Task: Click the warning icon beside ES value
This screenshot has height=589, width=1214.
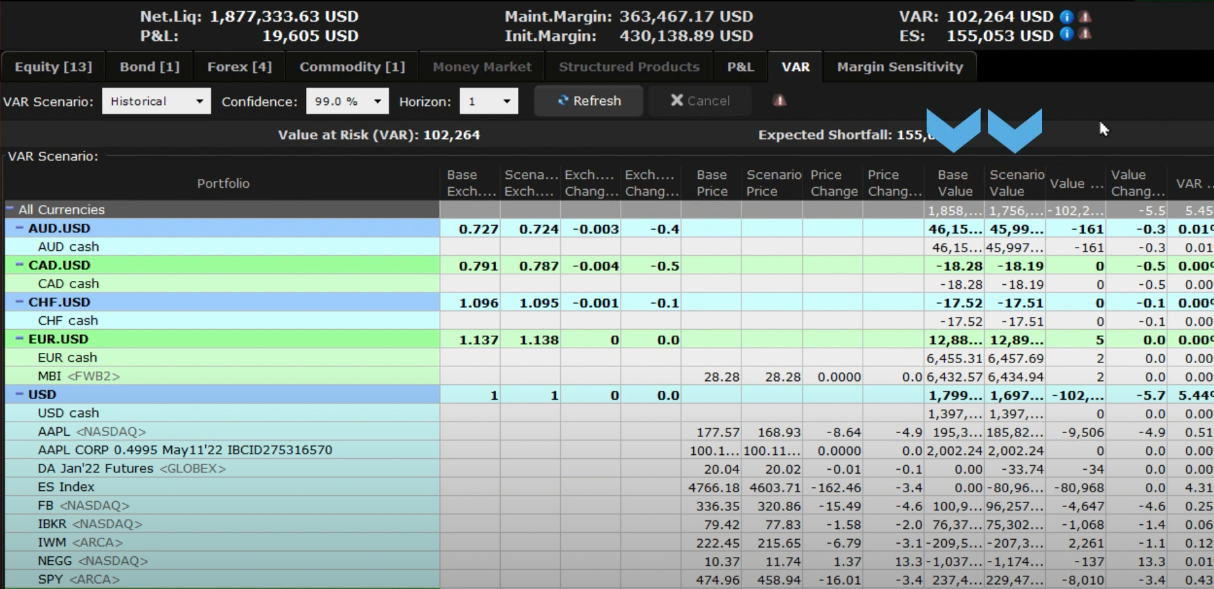Action: [1084, 35]
